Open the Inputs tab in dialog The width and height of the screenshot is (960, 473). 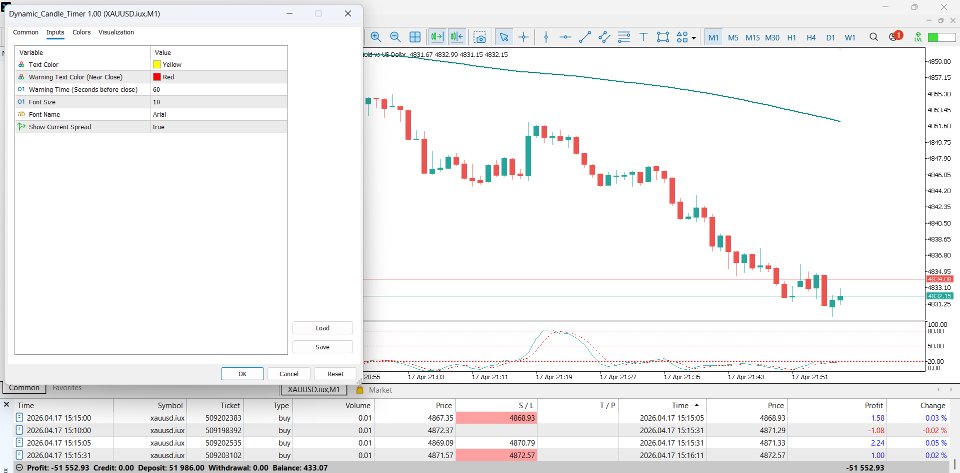click(x=55, y=32)
